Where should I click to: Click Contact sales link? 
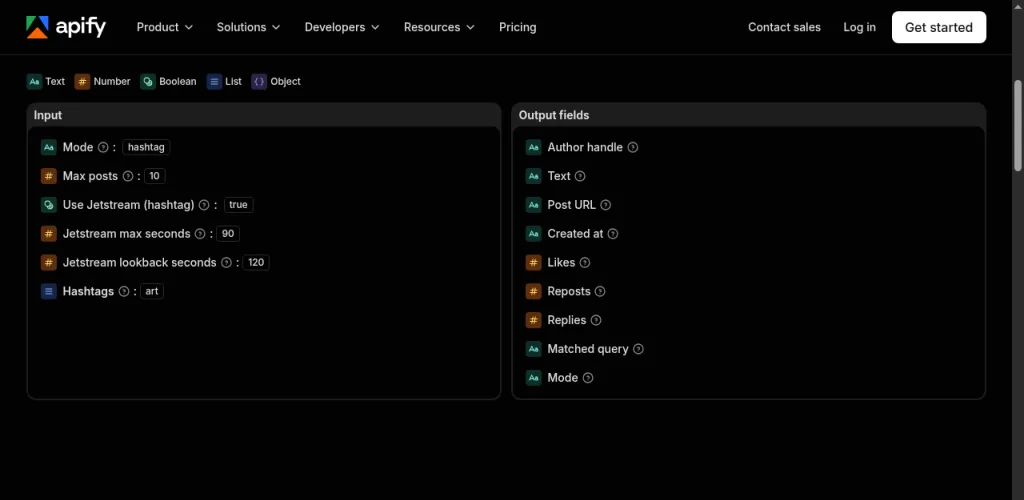pos(784,27)
